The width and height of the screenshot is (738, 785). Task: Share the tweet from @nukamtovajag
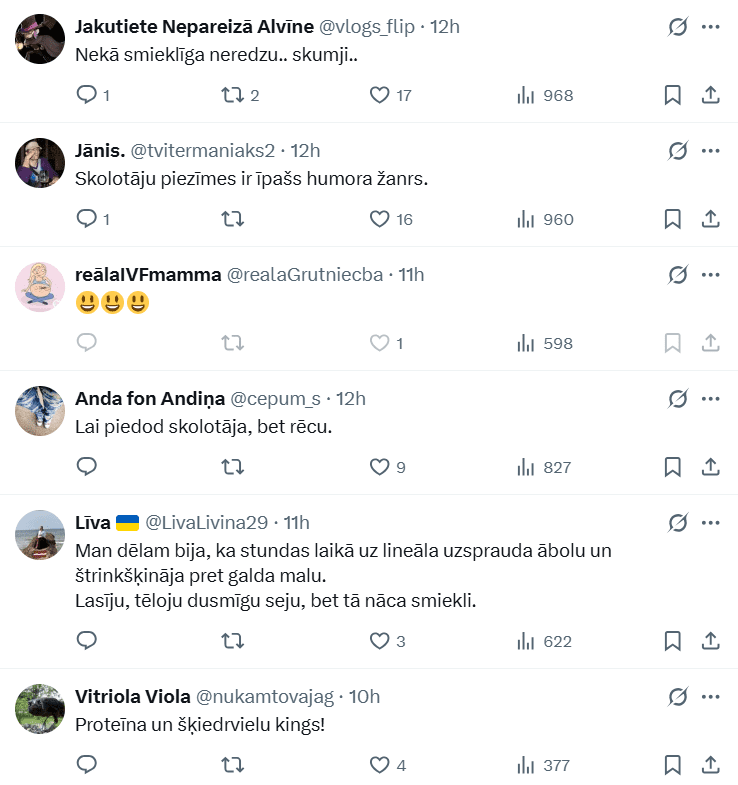click(711, 765)
